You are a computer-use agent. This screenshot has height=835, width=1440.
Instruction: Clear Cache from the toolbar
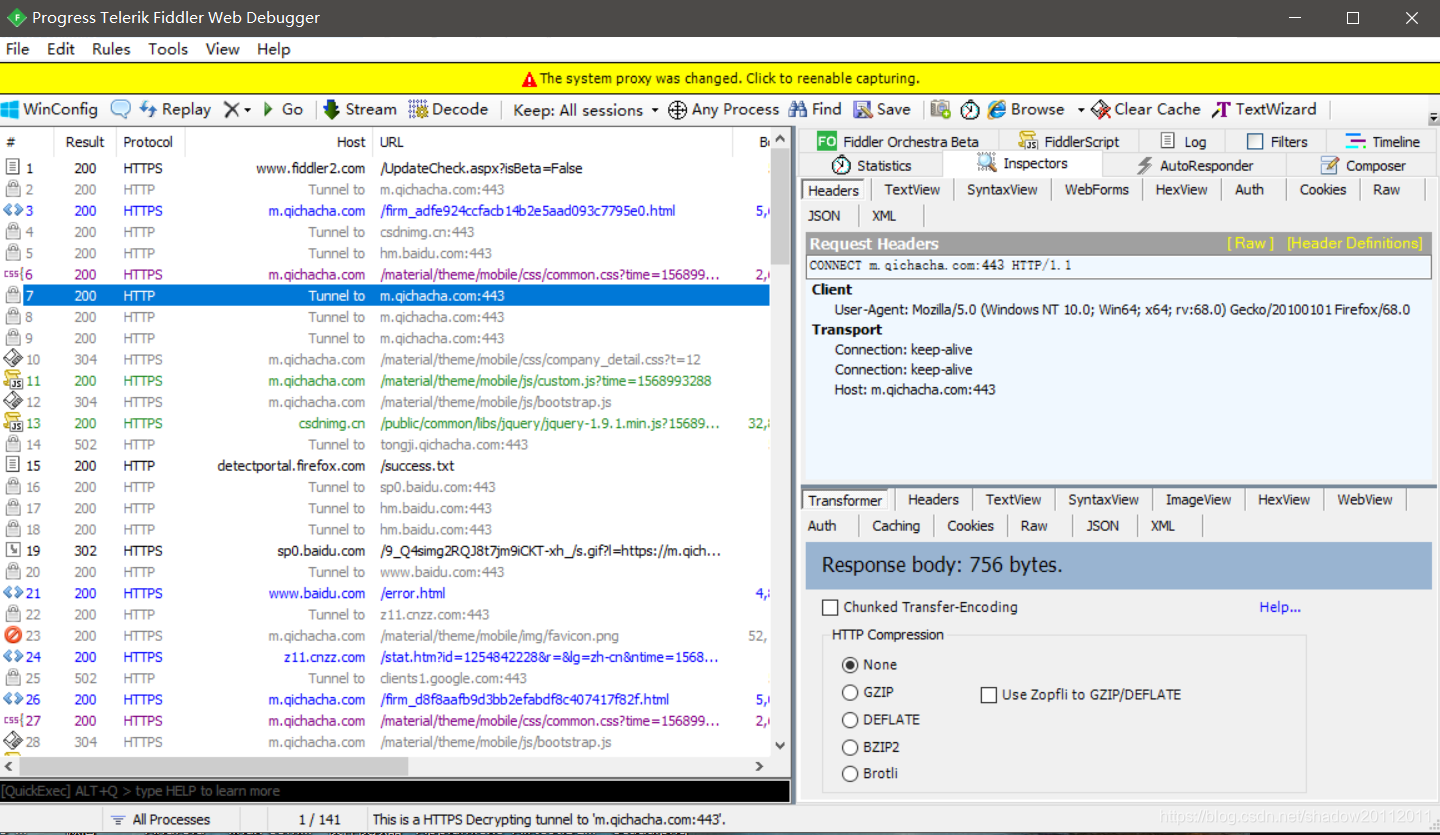pyautogui.click(x=1146, y=109)
